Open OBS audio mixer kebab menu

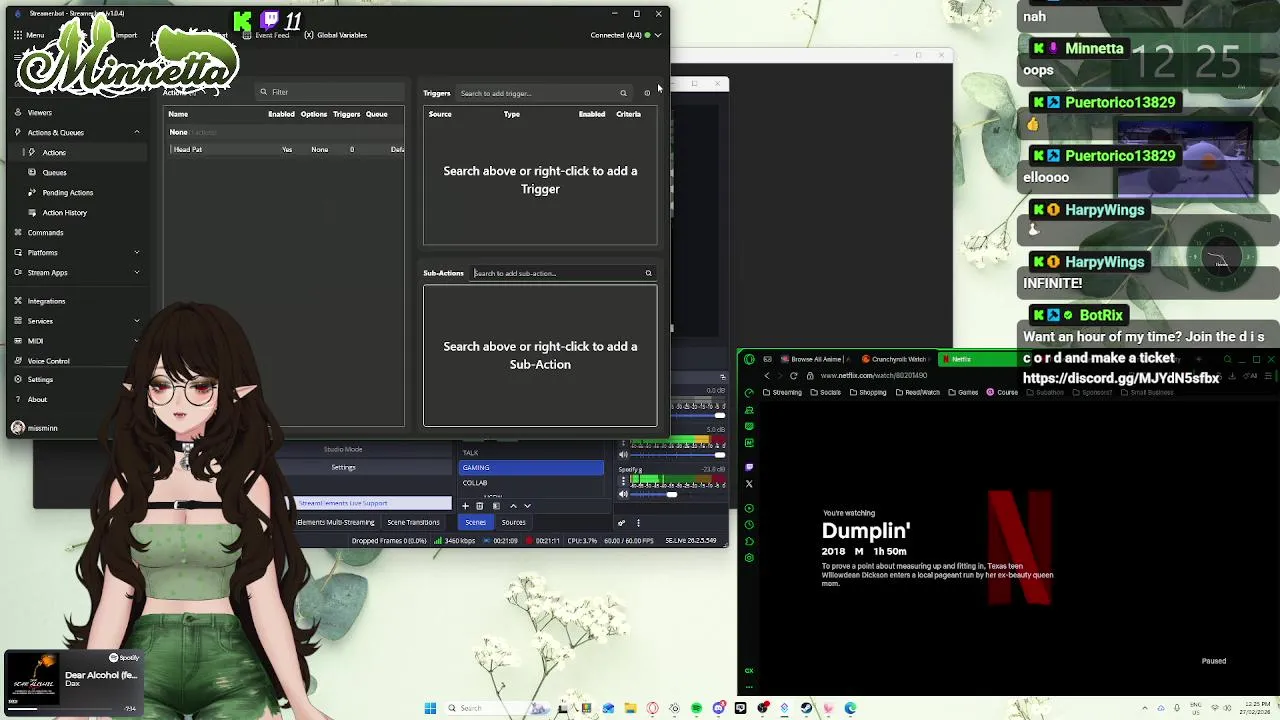click(638, 522)
